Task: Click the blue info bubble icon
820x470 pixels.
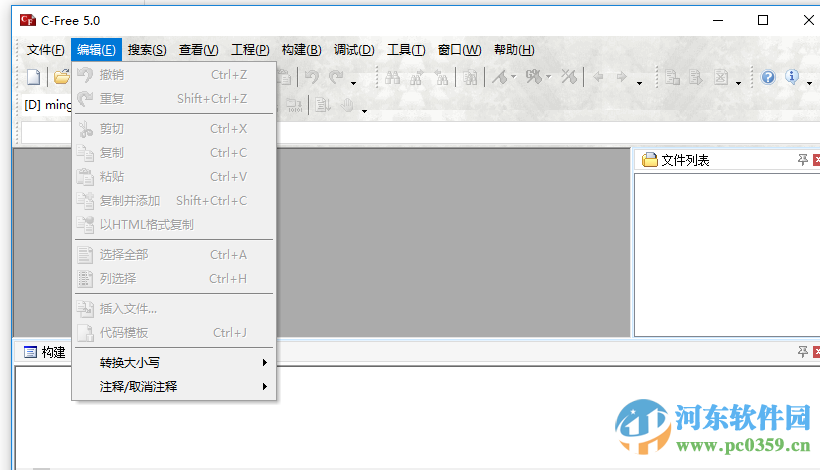Action: 792,77
